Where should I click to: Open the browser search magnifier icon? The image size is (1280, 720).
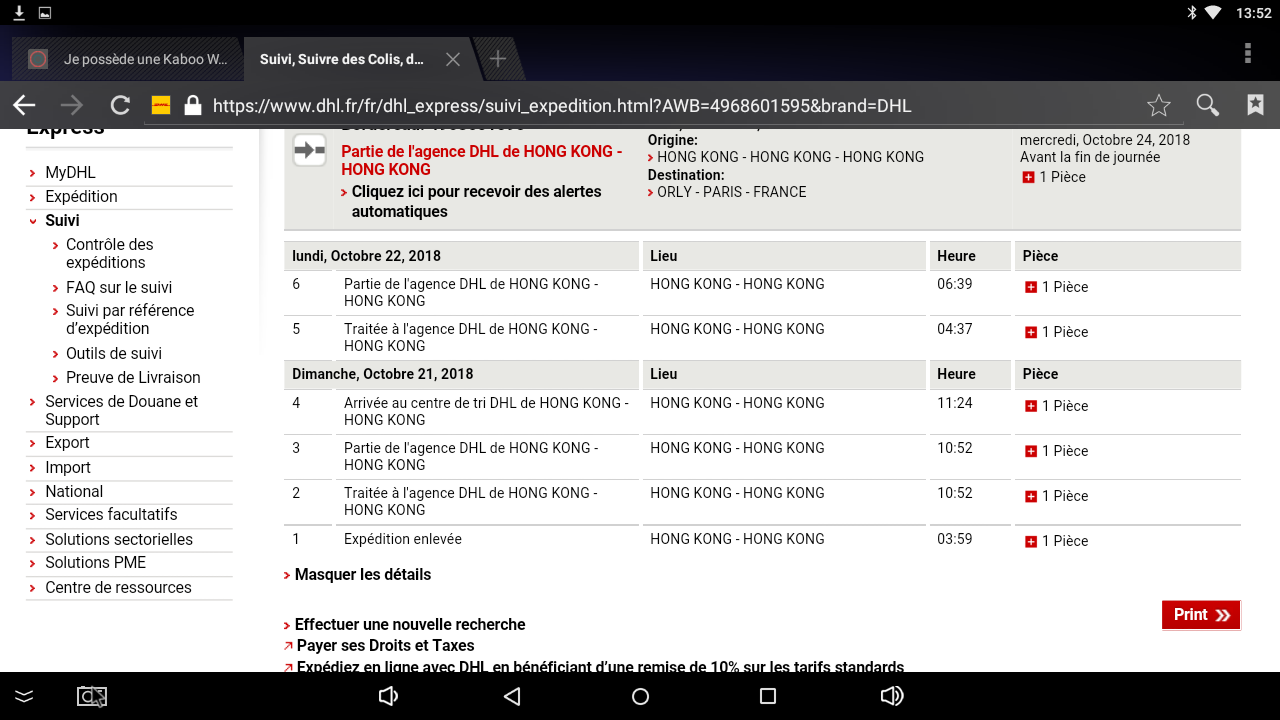pyautogui.click(x=1207, y=105)
